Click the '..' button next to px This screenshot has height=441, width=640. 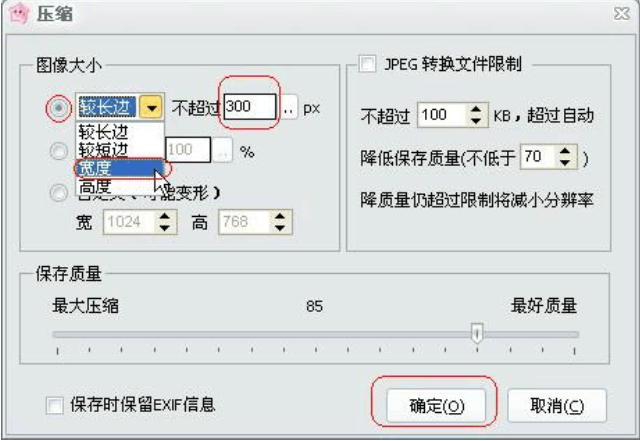click(x=289, y=107)
